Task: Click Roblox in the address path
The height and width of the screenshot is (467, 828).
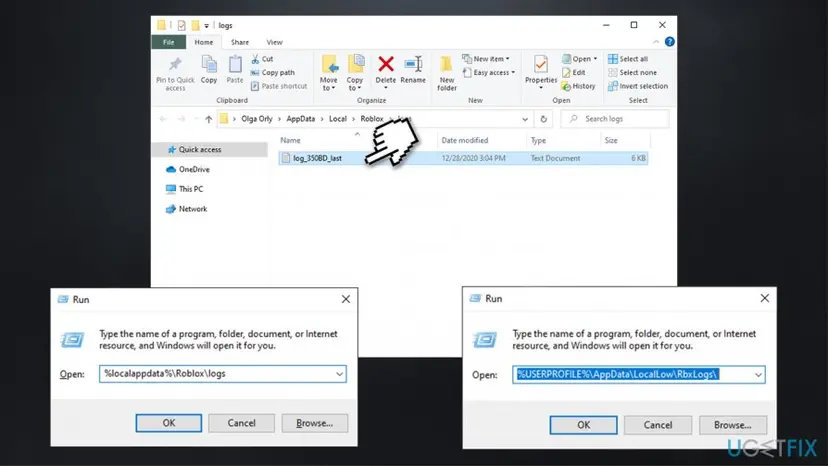Action: click(x=372, y=119)
